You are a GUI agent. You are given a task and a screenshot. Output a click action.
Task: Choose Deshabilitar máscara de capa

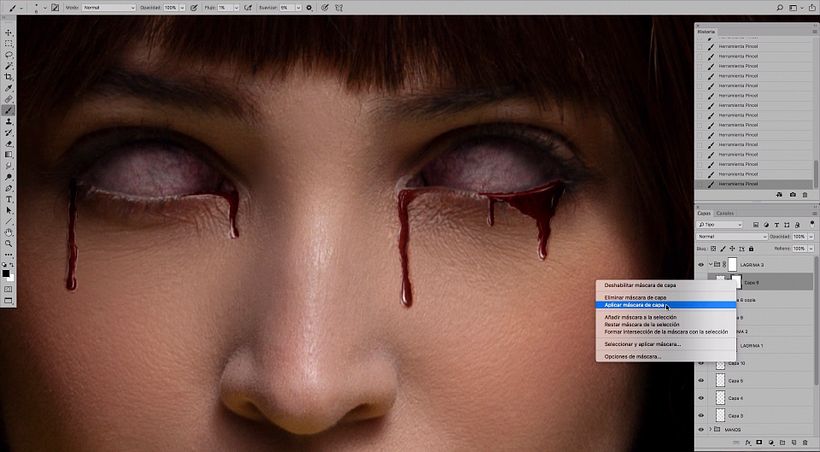tap(640, 285)
